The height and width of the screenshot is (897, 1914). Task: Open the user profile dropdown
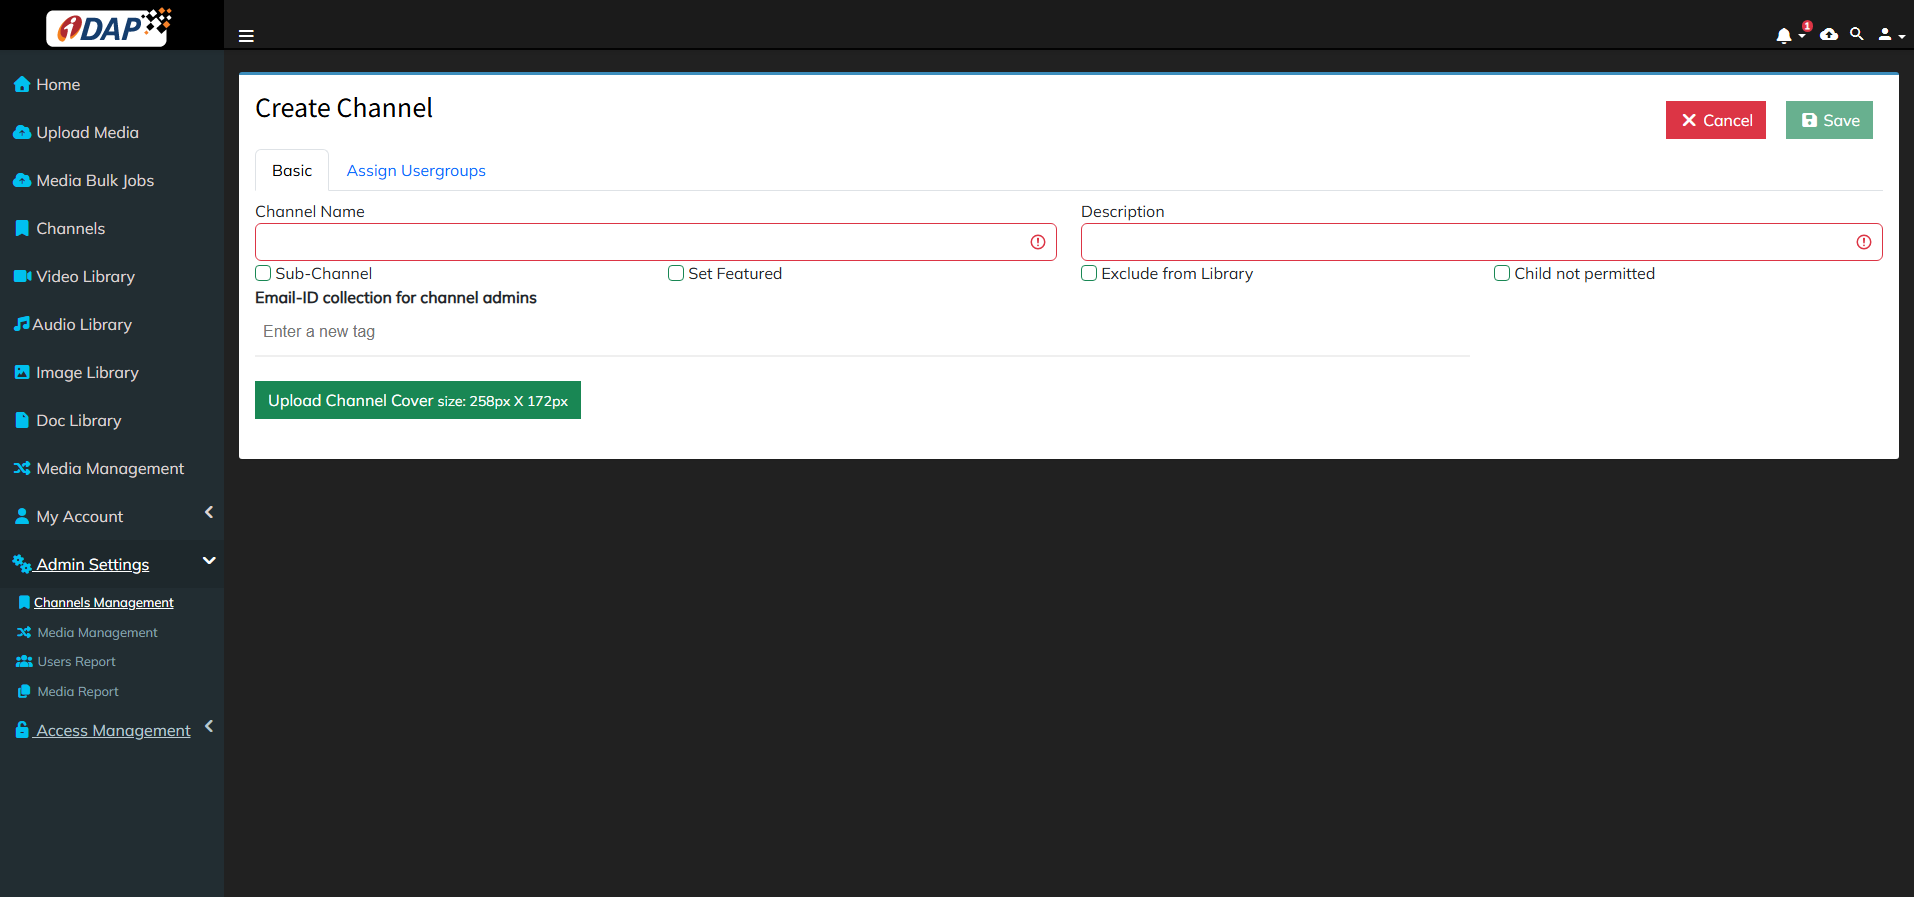(1890, 35)
